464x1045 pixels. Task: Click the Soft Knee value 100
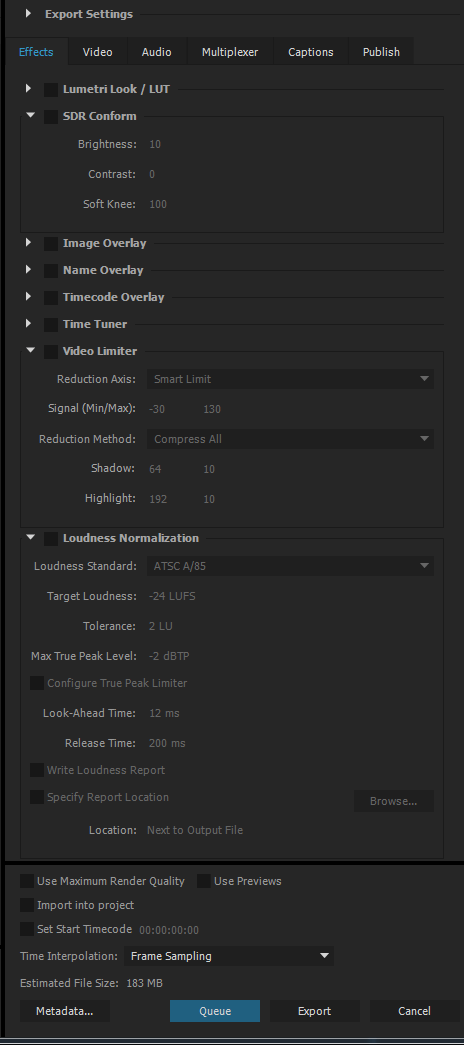(158, 204)
